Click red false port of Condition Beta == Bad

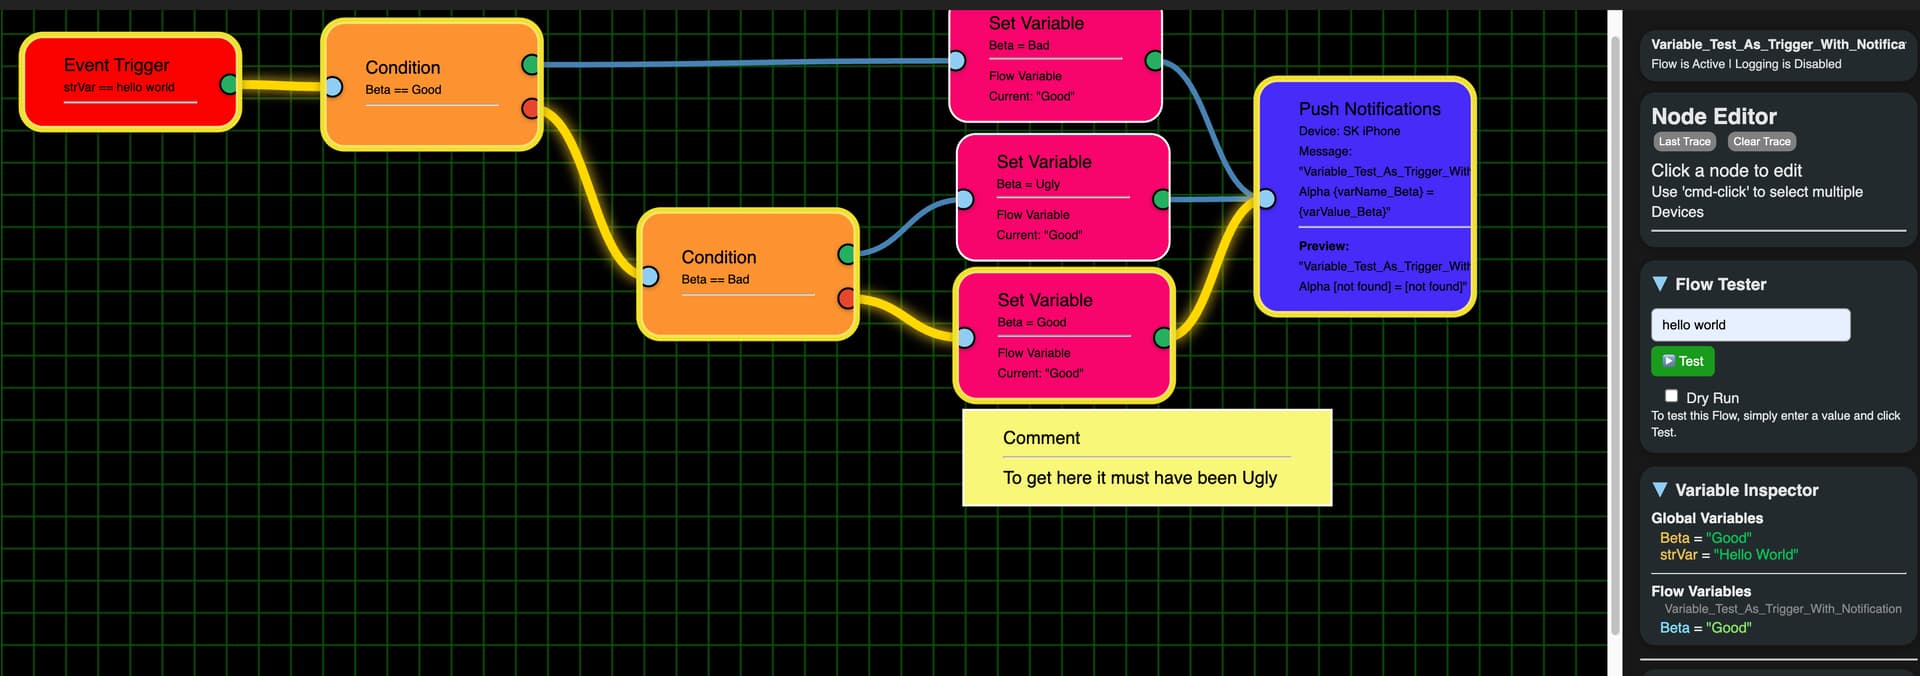click(x=847, y=298)
